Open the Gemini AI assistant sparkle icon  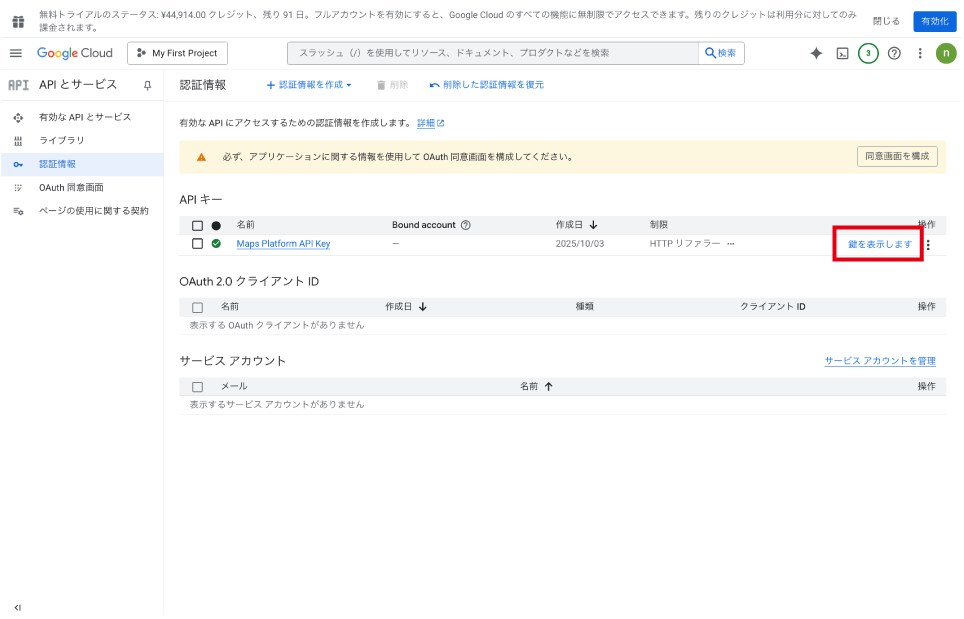tap(816, 53)
